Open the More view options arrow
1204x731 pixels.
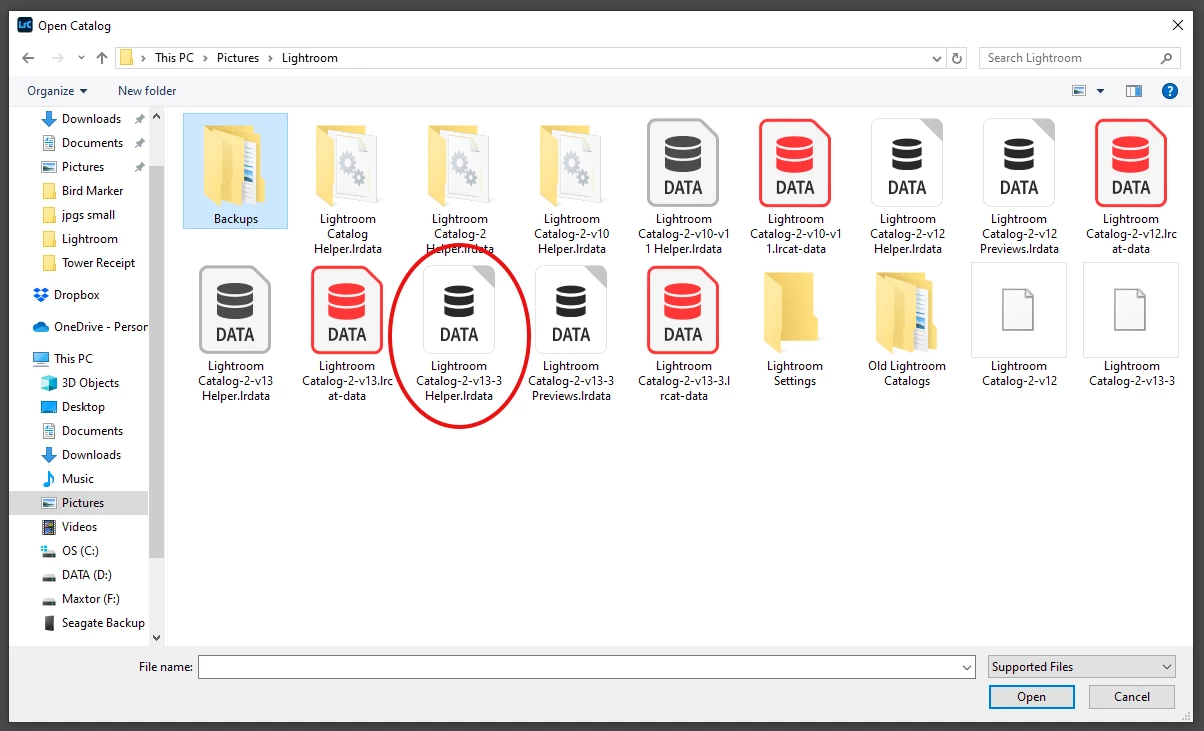pos(1101,91)
